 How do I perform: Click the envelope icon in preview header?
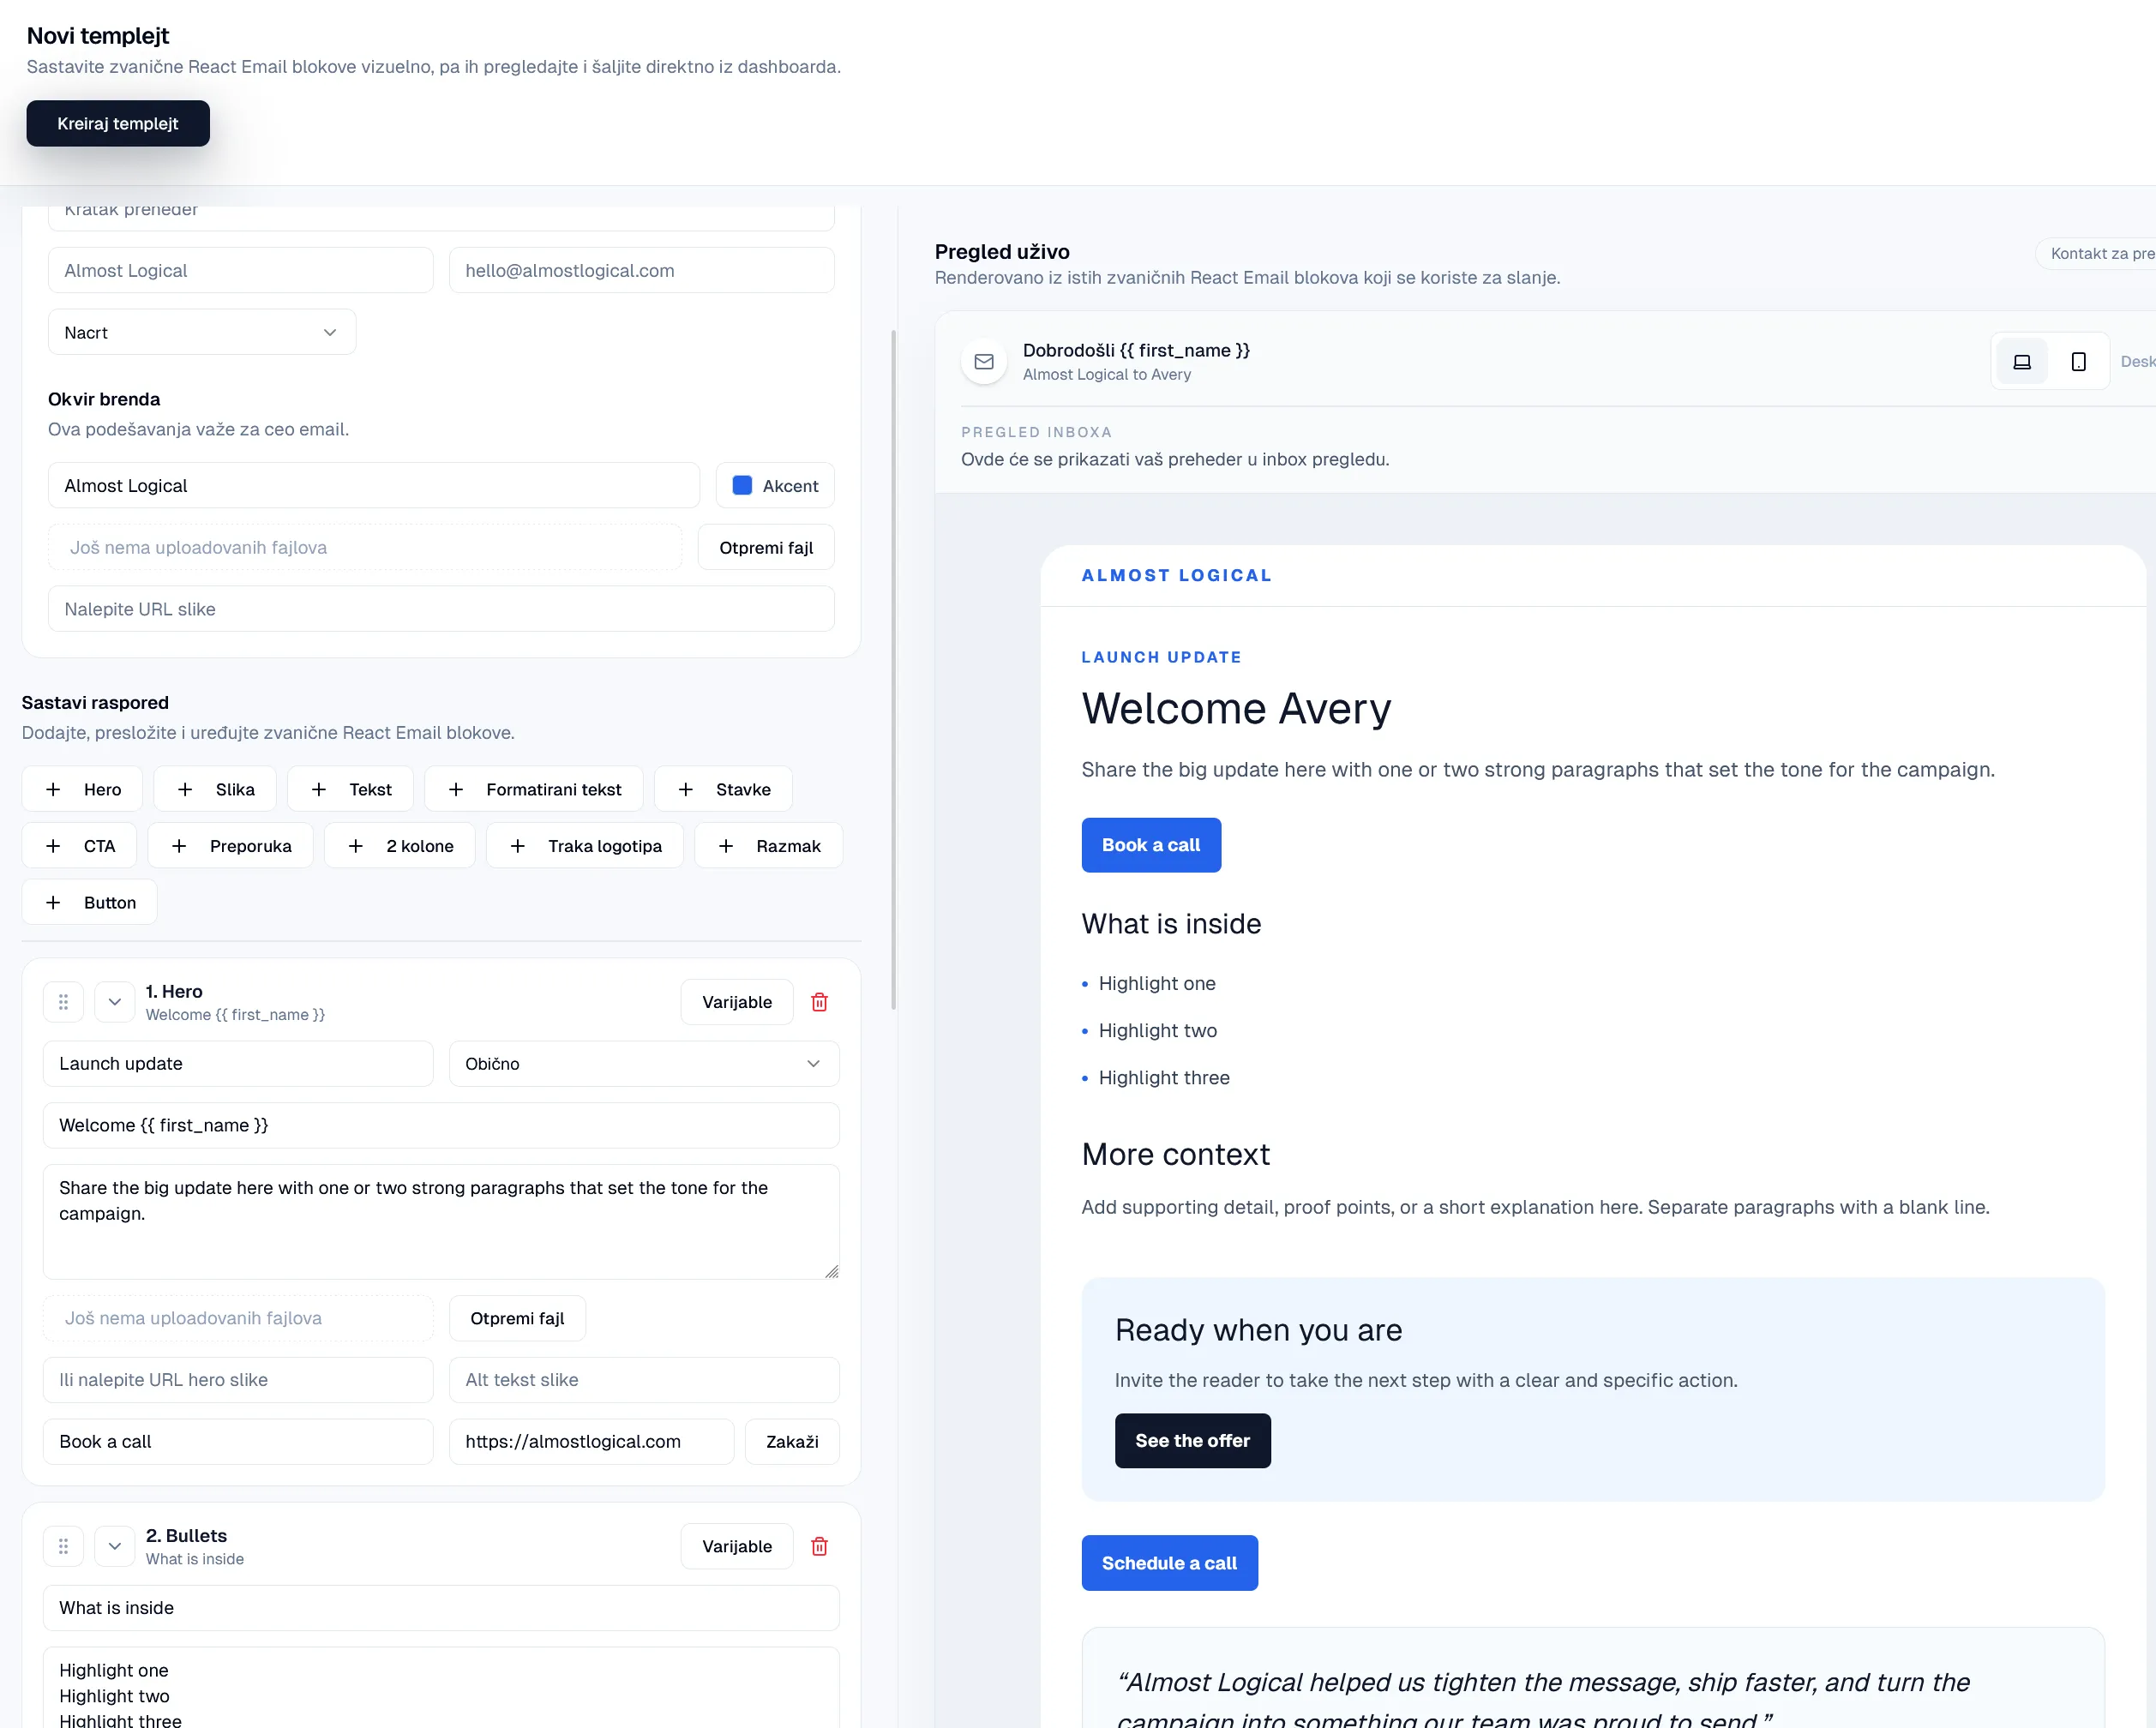tap(984, 362)
